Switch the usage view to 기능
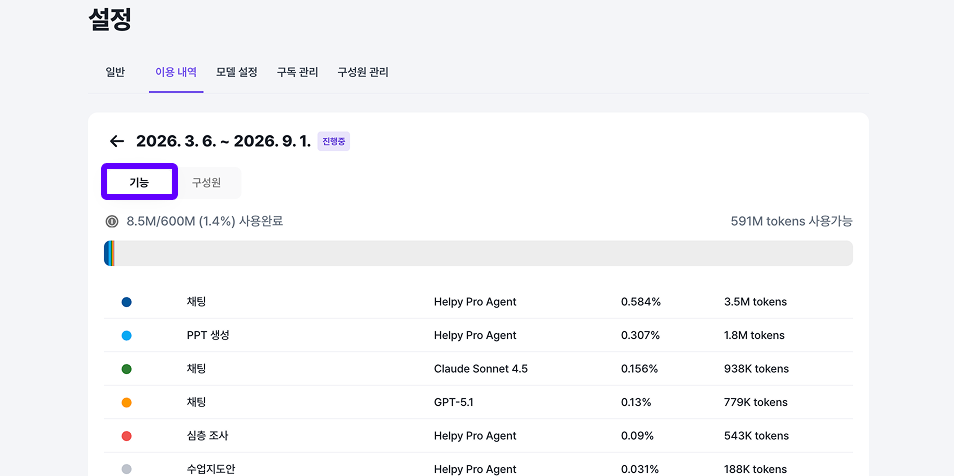Screen dimensions: 954x476 click(x=139, y=183)
